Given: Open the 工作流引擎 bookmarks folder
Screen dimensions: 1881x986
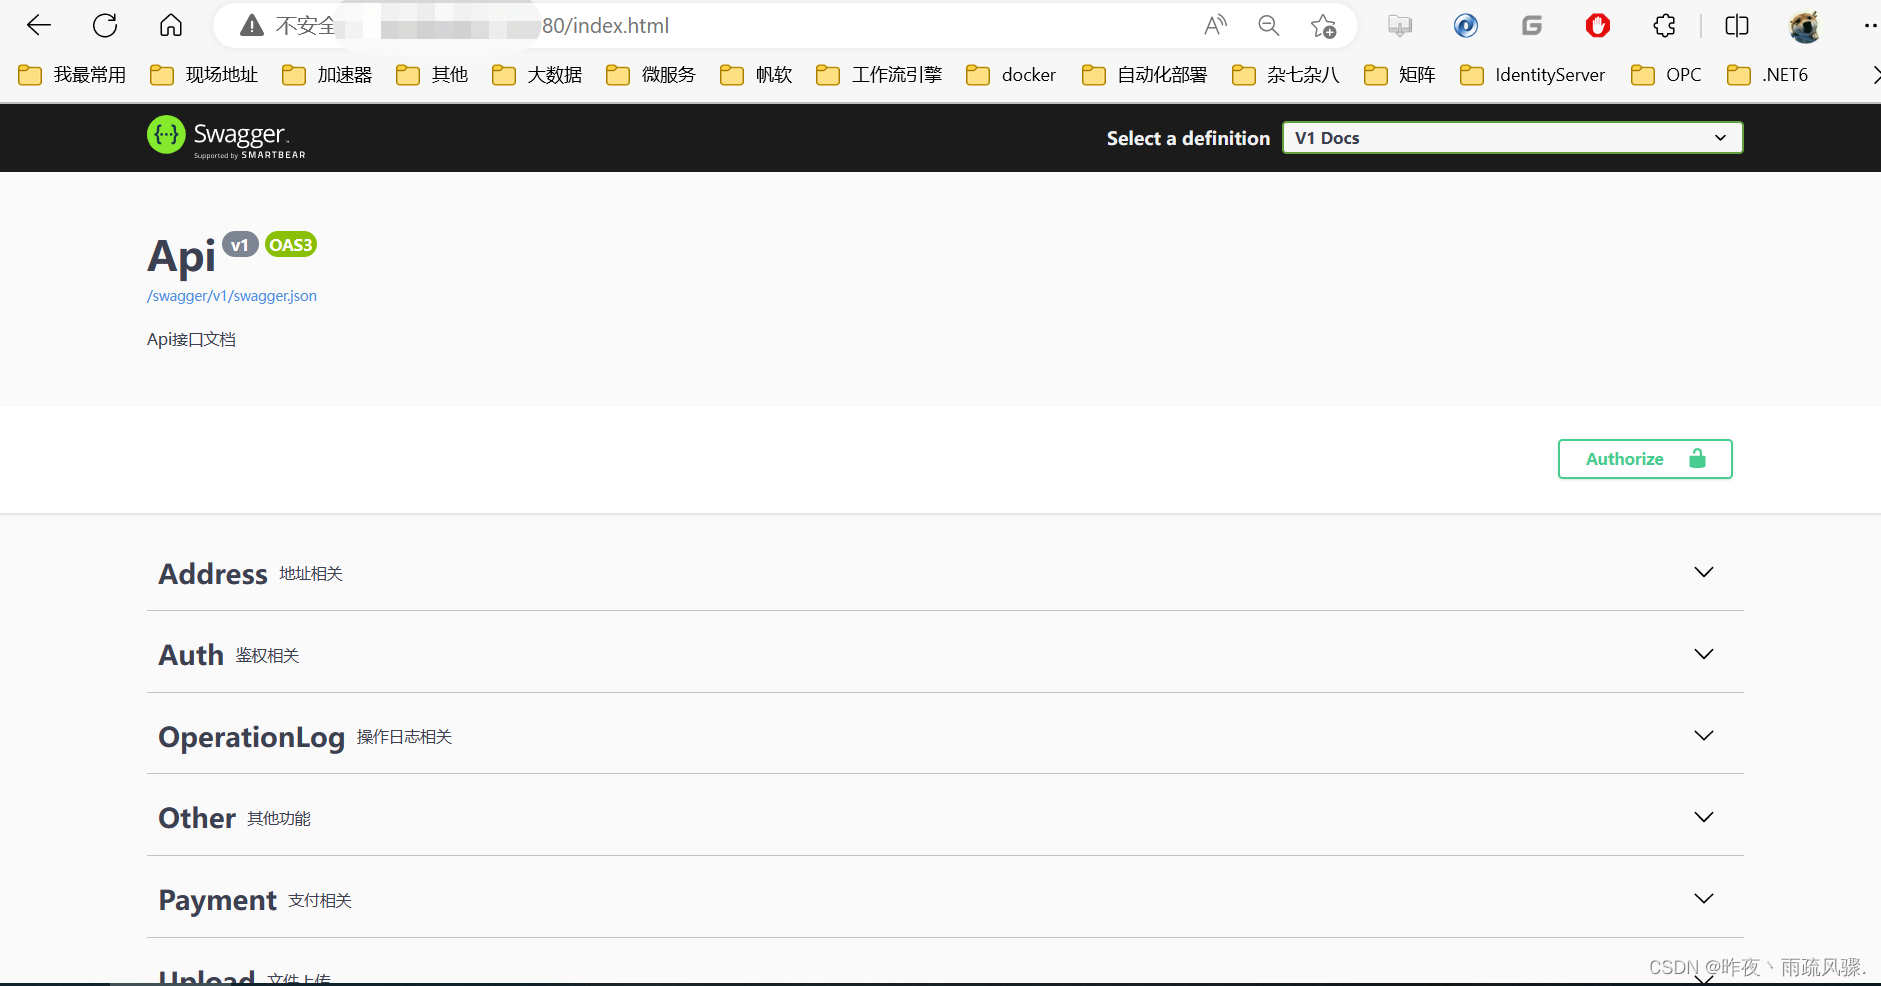Looking at the screenshot, I should [x=879, y=75].
